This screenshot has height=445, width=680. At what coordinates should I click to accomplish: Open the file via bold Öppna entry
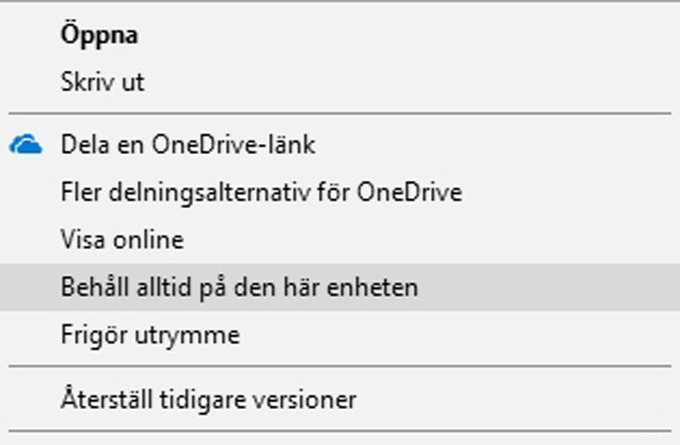[x=340, y=35]
